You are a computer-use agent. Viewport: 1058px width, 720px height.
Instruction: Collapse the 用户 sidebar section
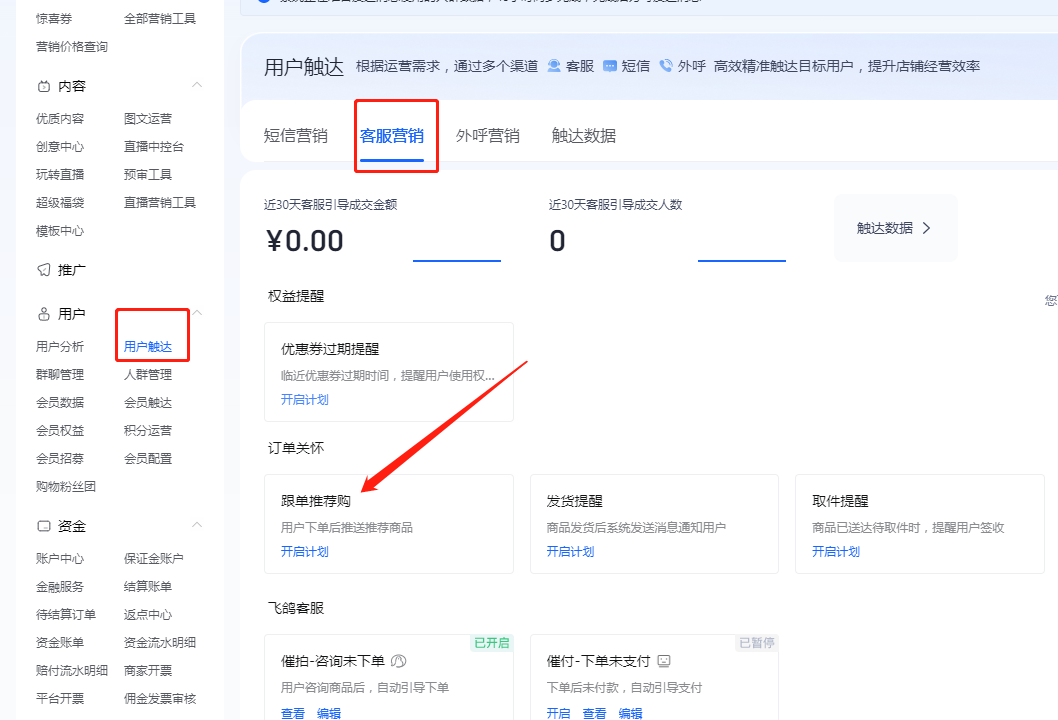coord(197,313)
